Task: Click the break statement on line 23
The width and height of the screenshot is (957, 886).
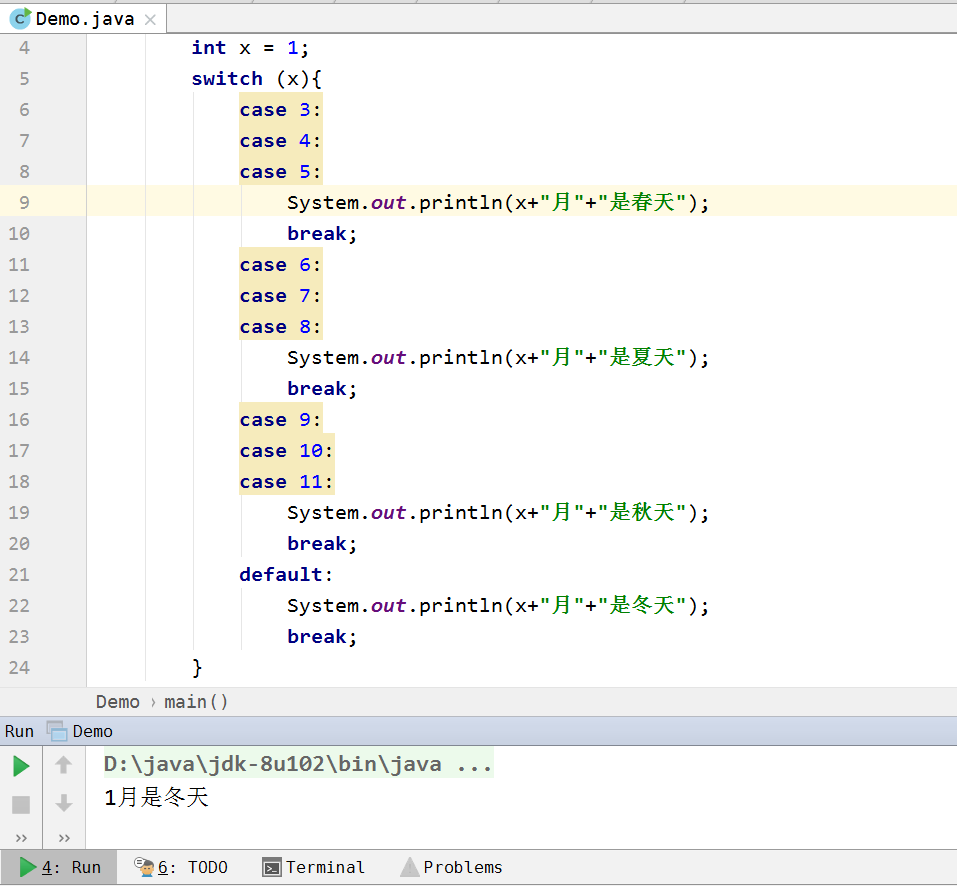Action: 322,636
